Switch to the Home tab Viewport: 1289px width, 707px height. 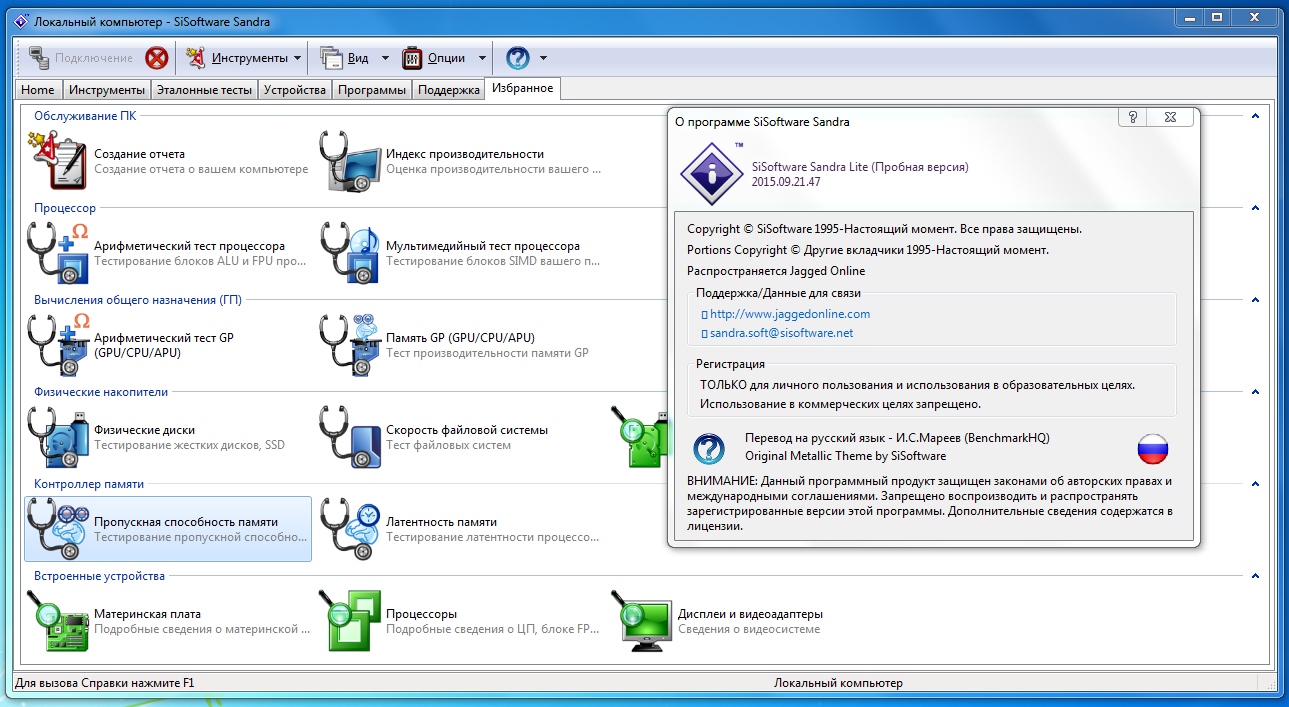pyautogui.click(x=38, y=90)
